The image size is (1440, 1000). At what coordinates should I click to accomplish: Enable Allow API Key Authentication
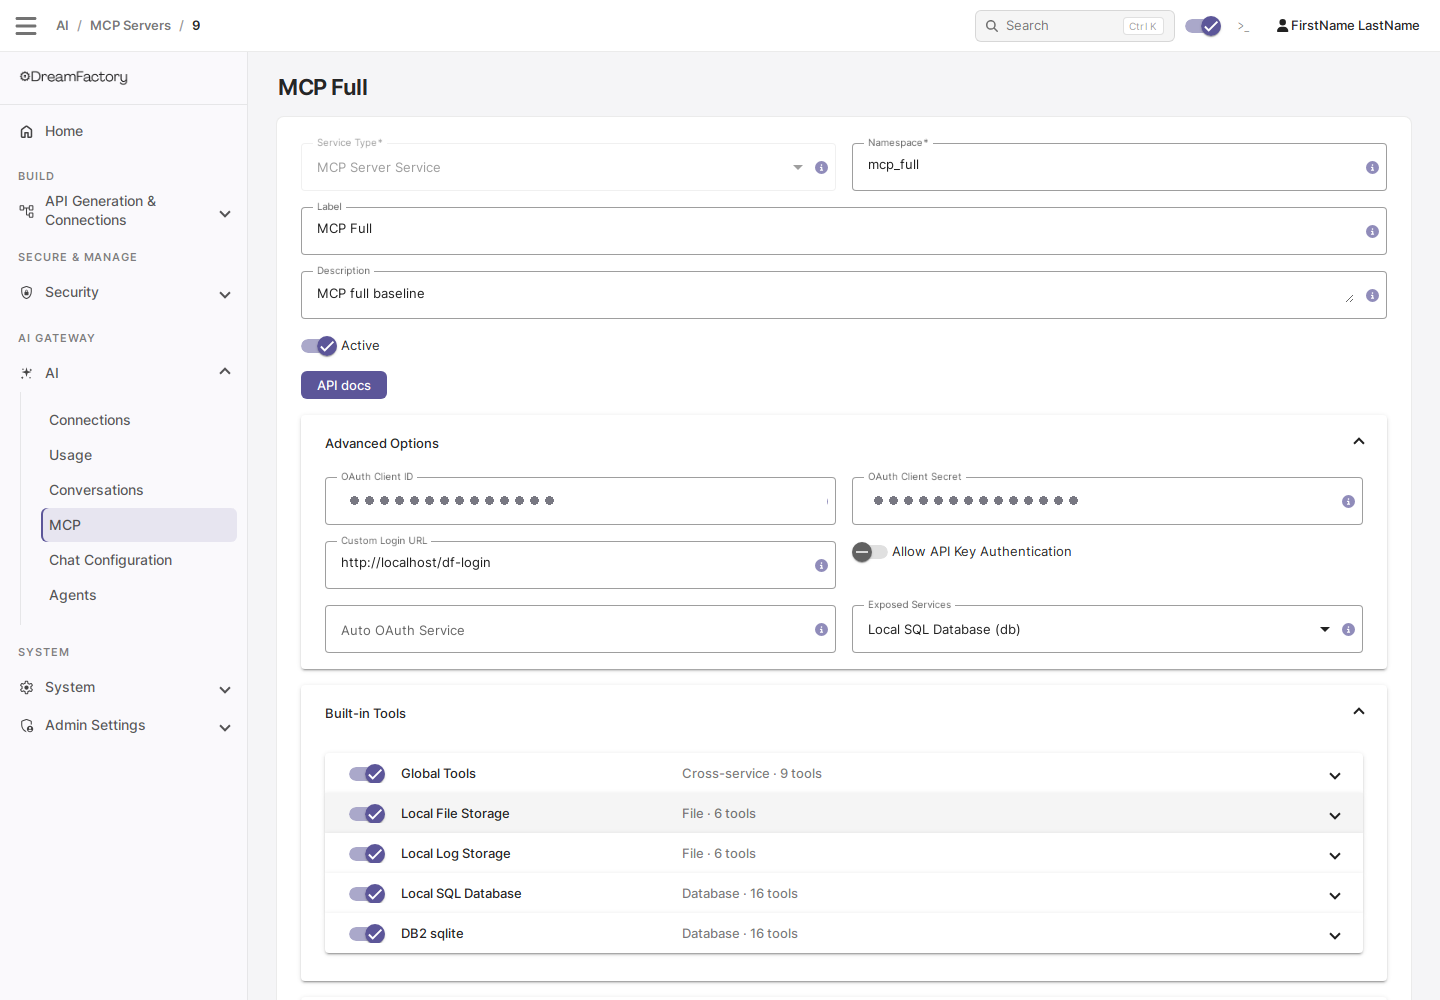point(869,552)
